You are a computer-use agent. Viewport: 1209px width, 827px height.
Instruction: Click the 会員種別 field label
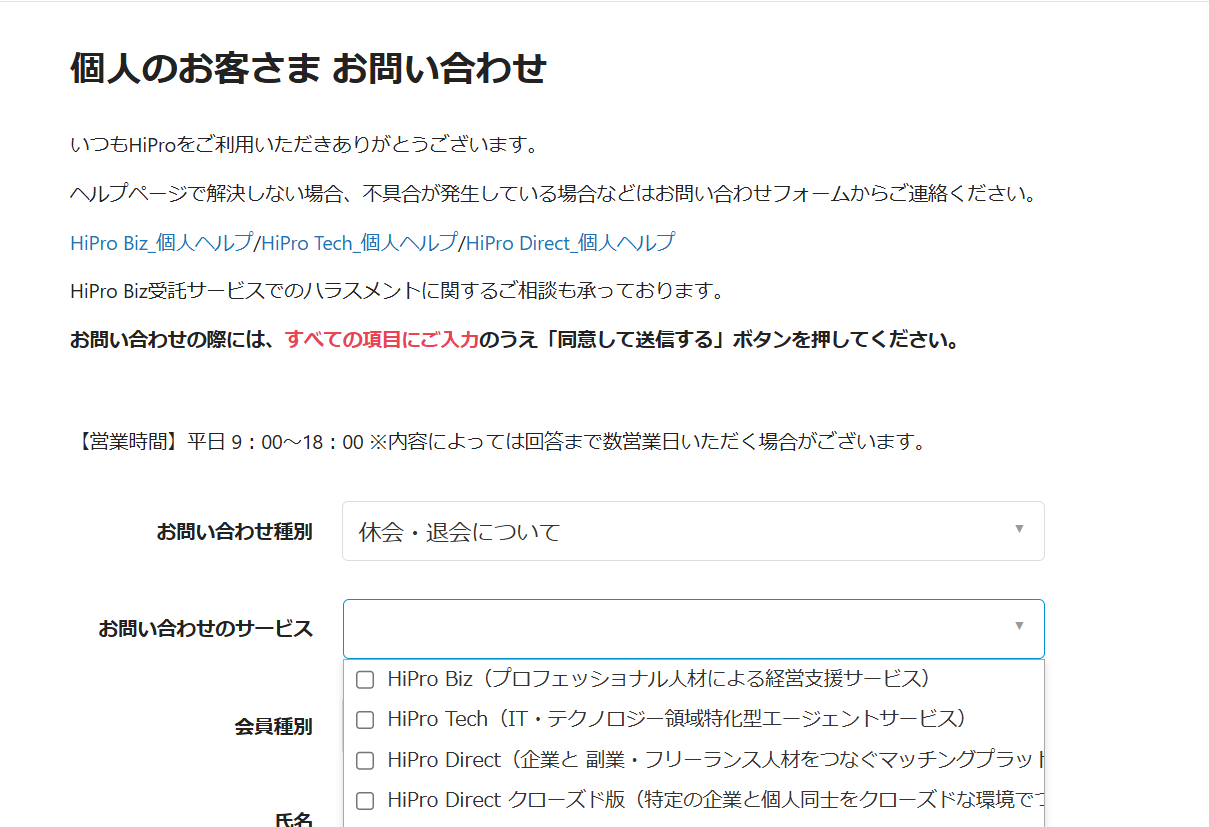coord(273,726)
